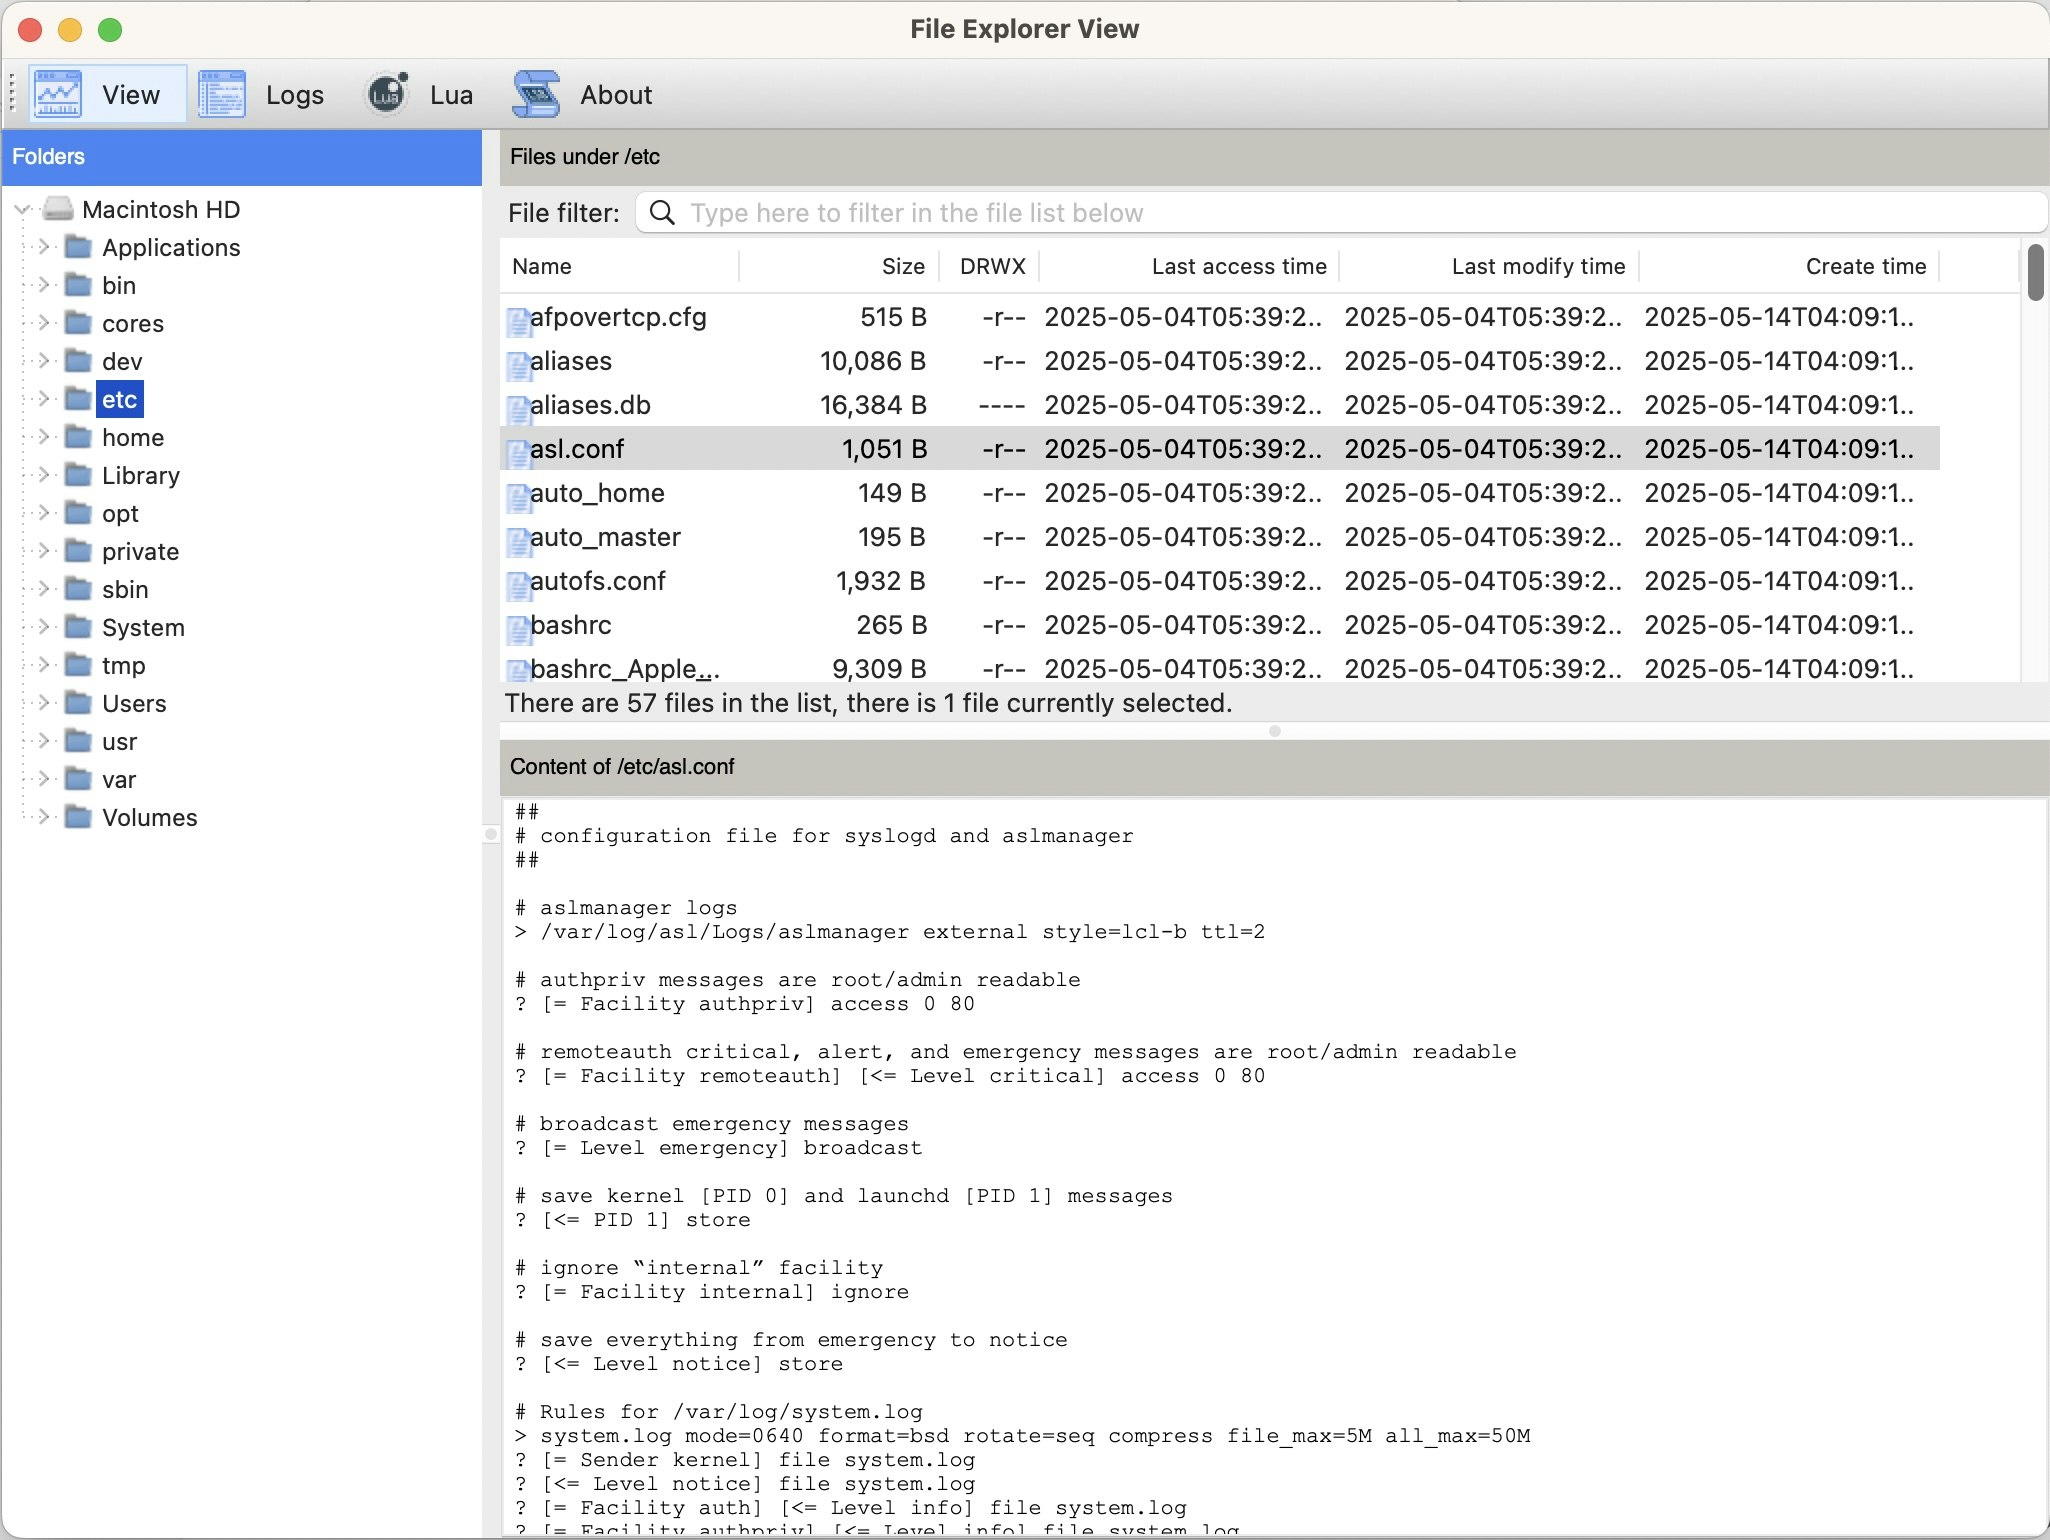Screen dimensions: 2050x1540
Task: Click the dev folder icon
Action: click(79, 361)
